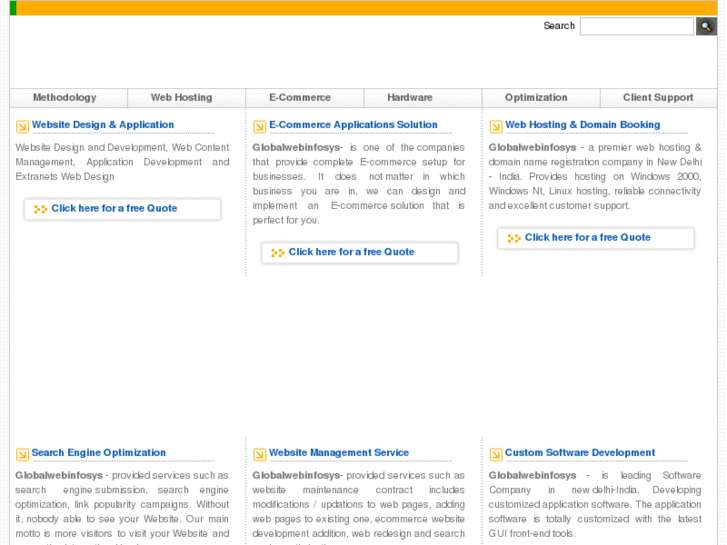The image size is (727, 545).
Task: Request free quote under Website Design section
Action: pos(114,209)
